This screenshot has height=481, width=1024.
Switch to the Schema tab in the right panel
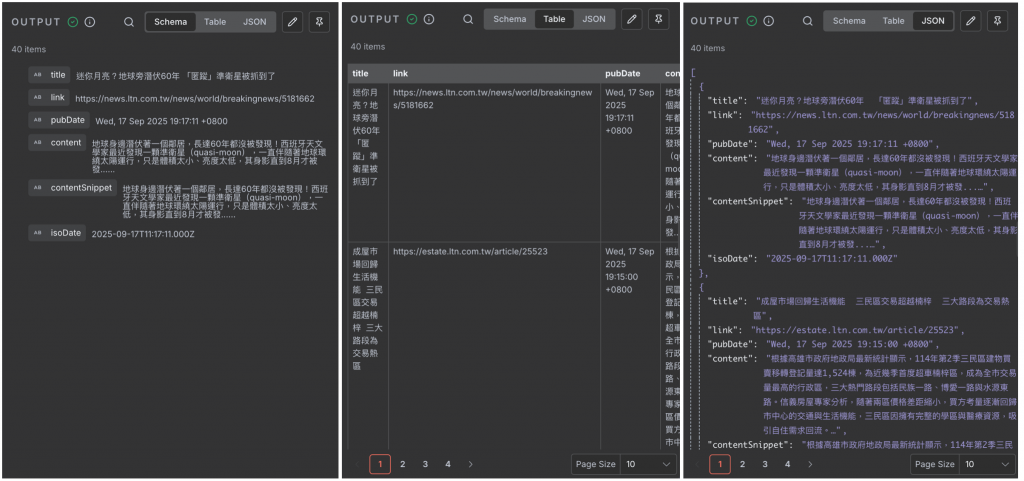click(849, 21)
